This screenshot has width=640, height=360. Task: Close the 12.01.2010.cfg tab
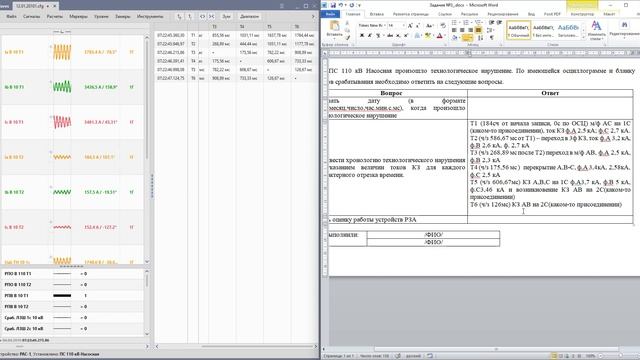pyautogui.click(x=55, y=6)
